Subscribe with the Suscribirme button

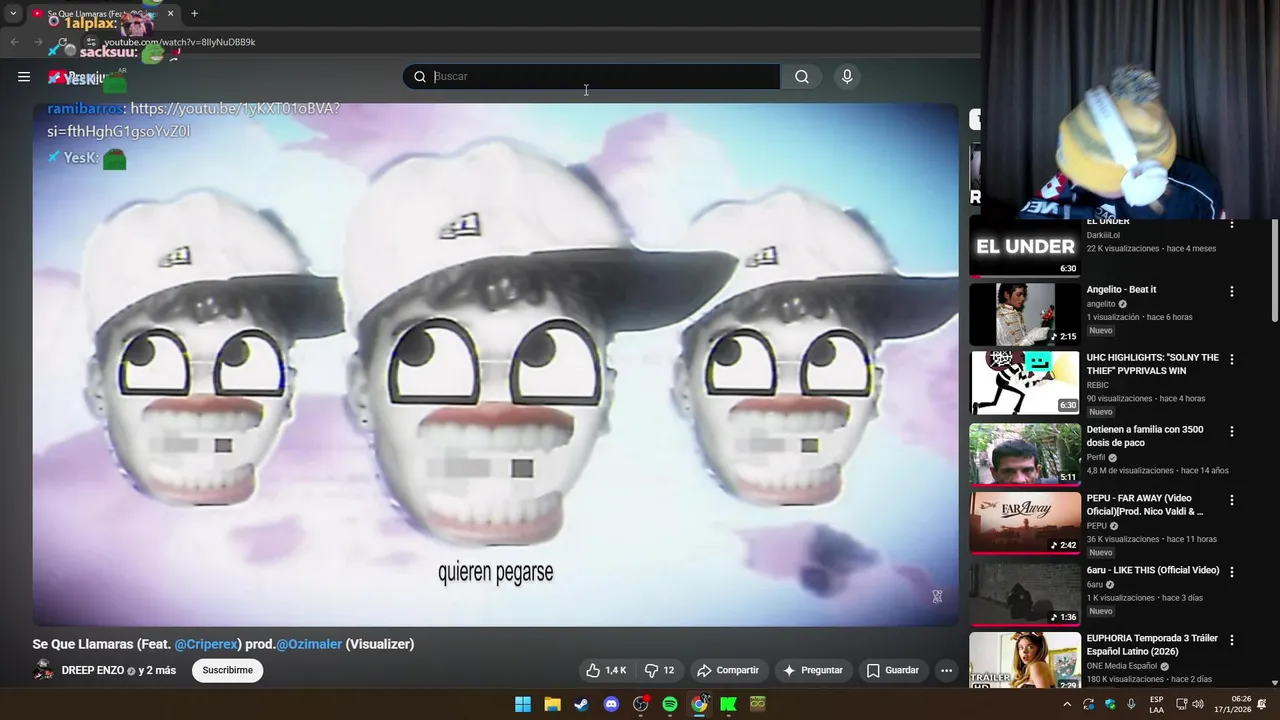point(228,670)
